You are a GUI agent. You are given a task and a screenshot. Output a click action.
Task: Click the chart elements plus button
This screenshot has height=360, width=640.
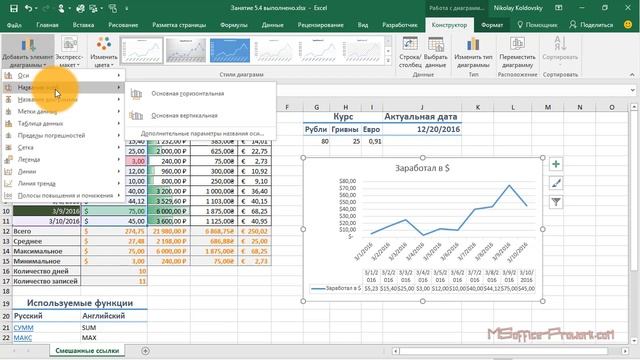[556, 164]
